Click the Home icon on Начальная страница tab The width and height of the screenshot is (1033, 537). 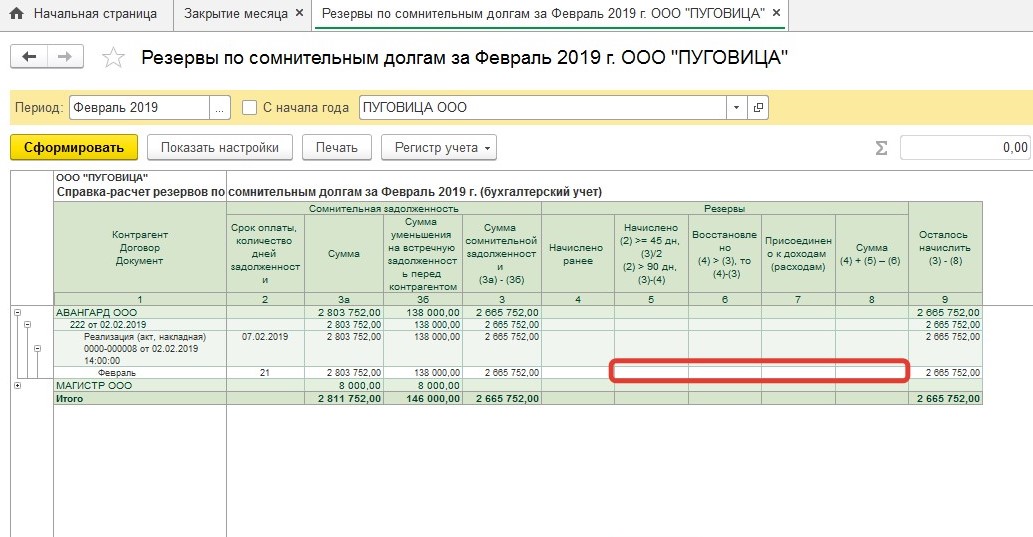tap(16, 15)
